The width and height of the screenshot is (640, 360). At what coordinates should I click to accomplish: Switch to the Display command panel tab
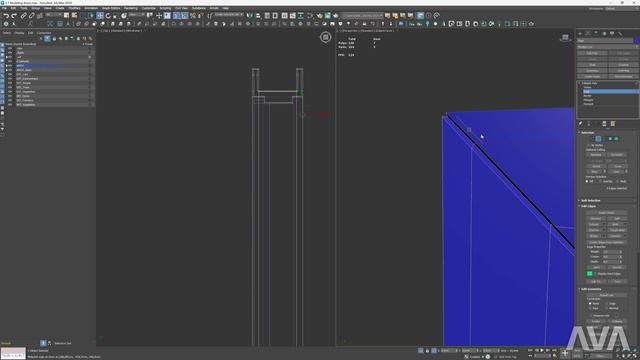612,33
